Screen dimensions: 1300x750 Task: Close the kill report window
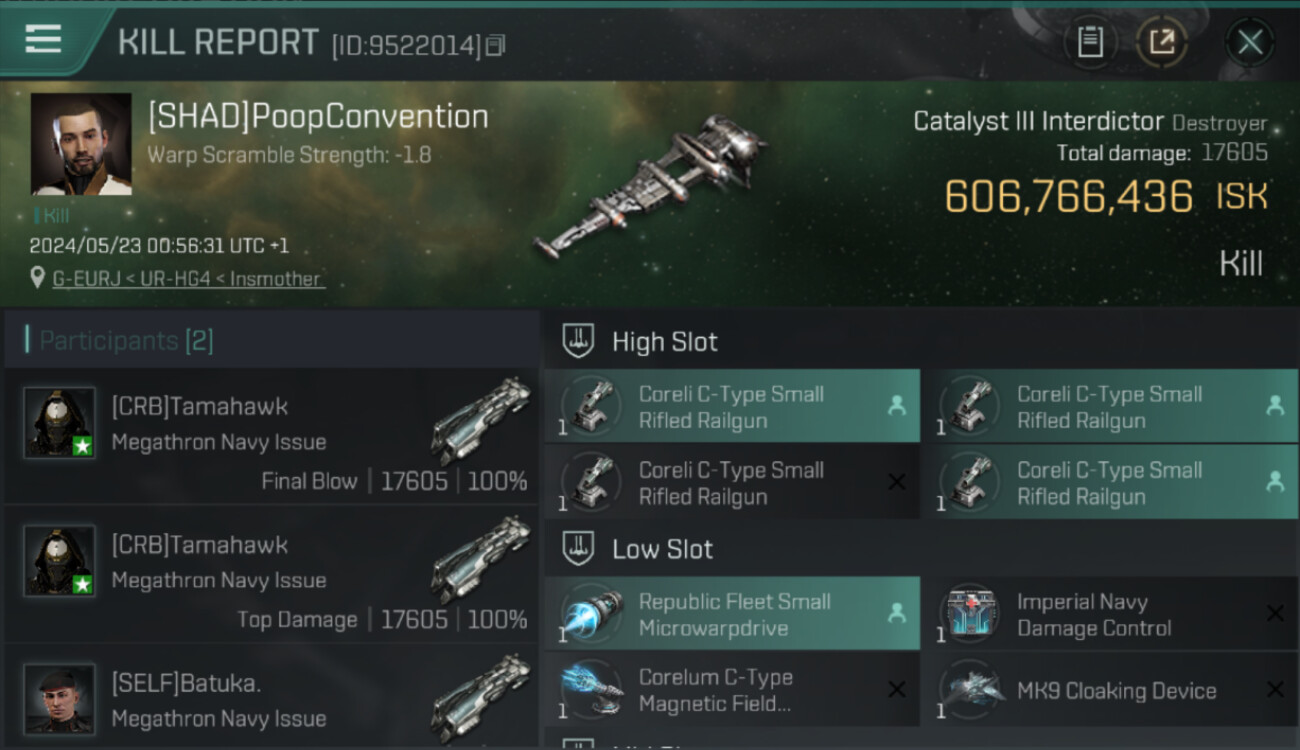tap(1250, 43)
